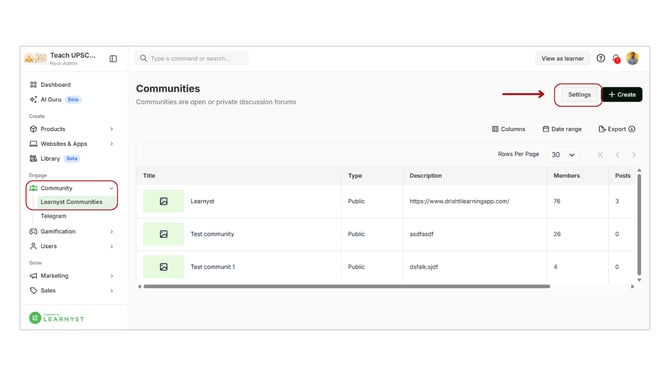Image resolution: width=670 pixels, height=376 pixels.
Task: Click the Sales tag icon
Action: [x=33, y=291]
